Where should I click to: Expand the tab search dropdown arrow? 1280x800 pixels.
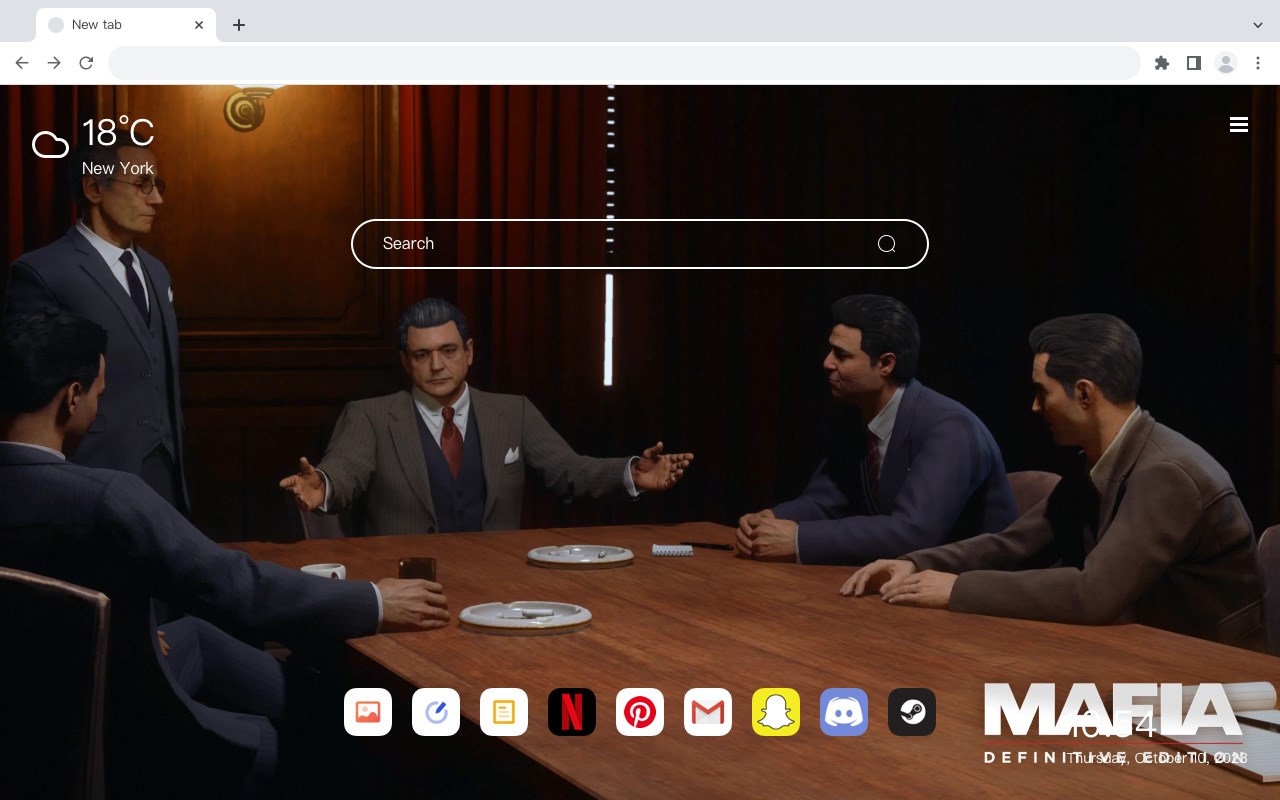click(1257, 25)
